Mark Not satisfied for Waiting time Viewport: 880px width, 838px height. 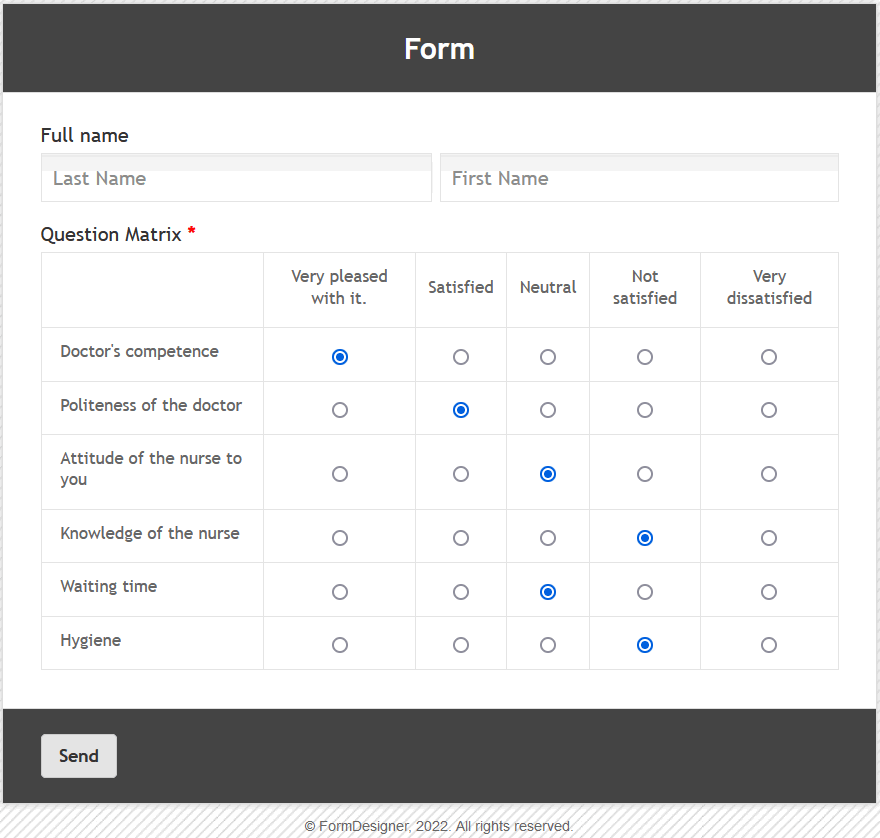(645, 592)
